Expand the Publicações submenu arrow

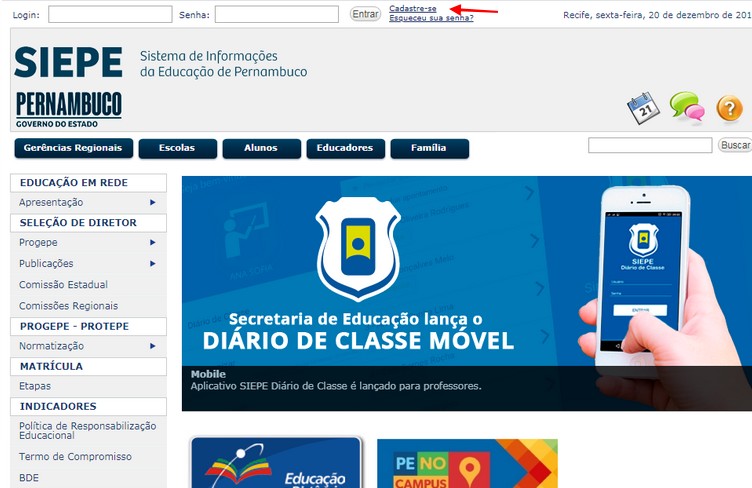(153, 264)
